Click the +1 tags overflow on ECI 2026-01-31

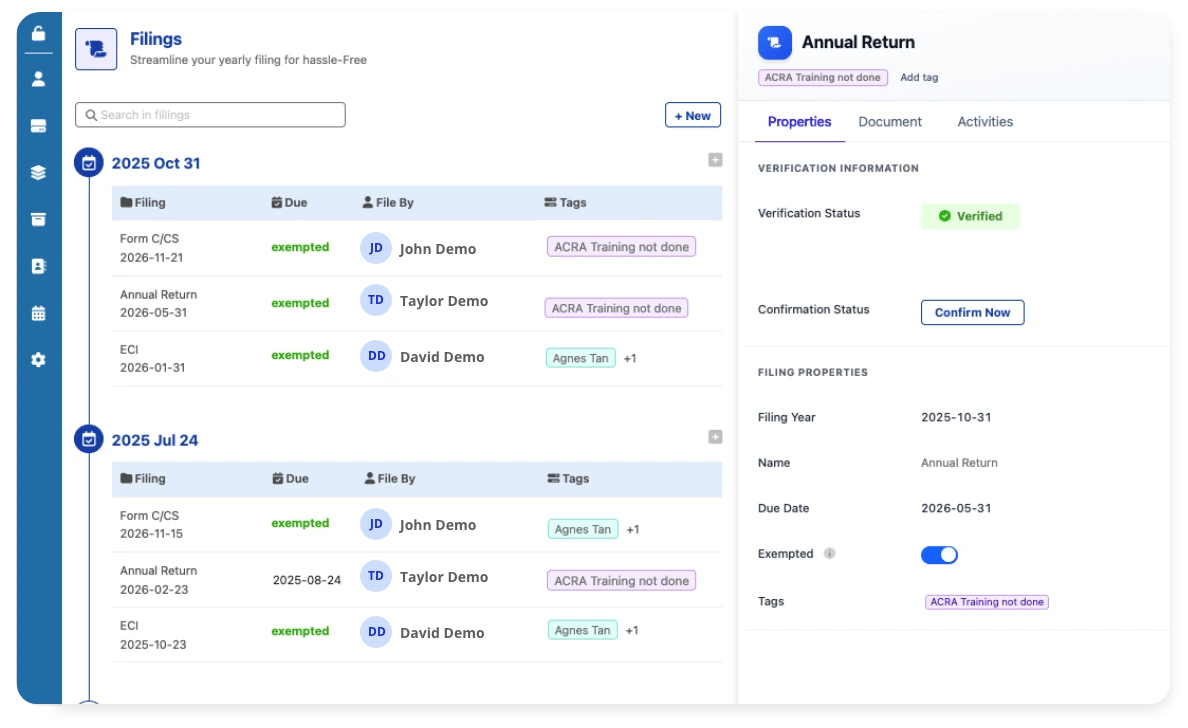(630, 358)
